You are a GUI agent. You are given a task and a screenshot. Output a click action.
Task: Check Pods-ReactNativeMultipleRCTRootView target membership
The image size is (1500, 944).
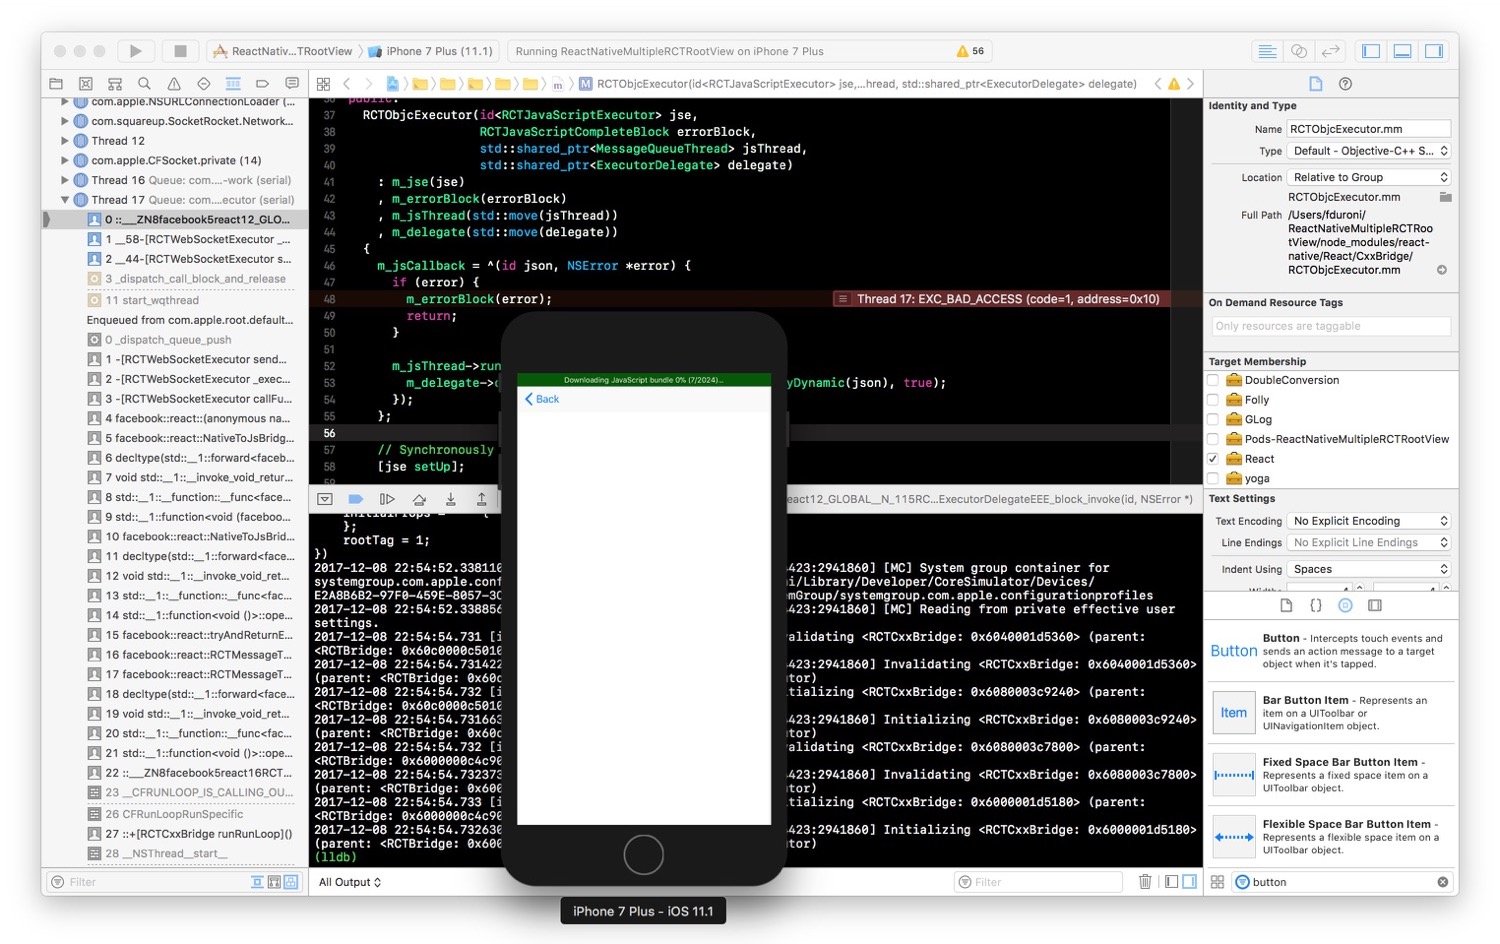(x=1213, y=439)
